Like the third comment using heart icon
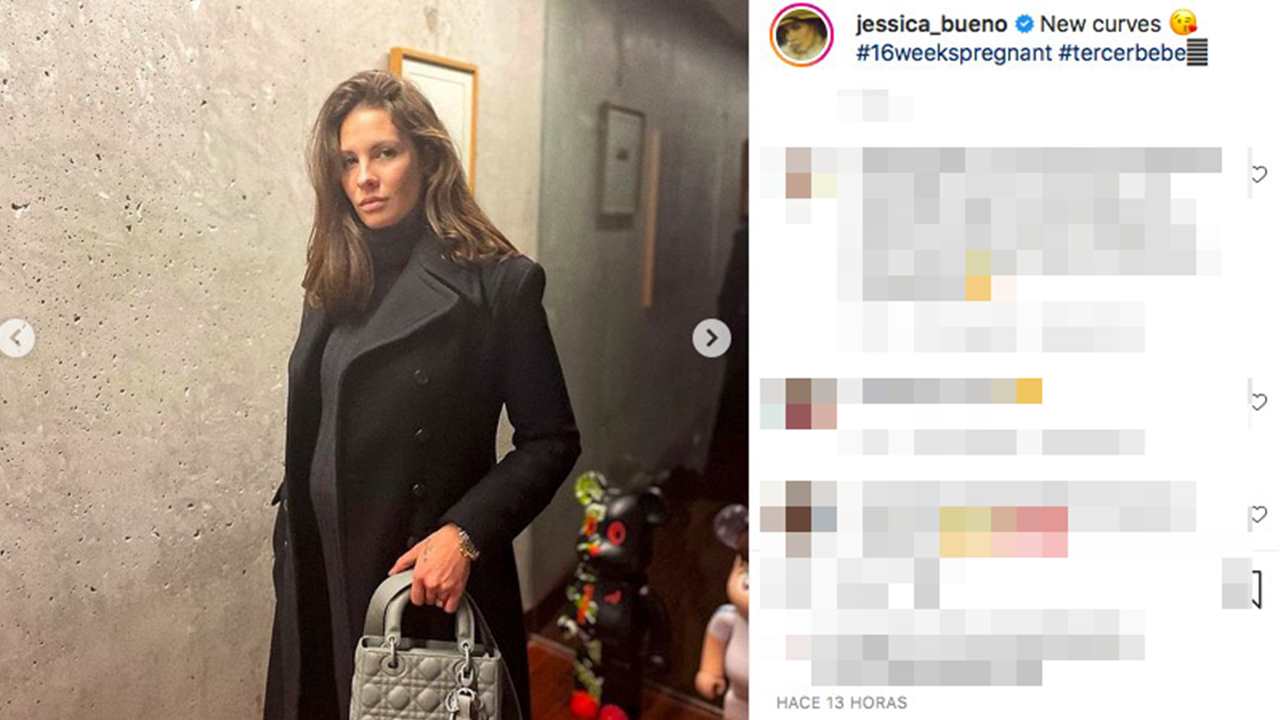The image size is (1280, 720). click(1259, 515)
